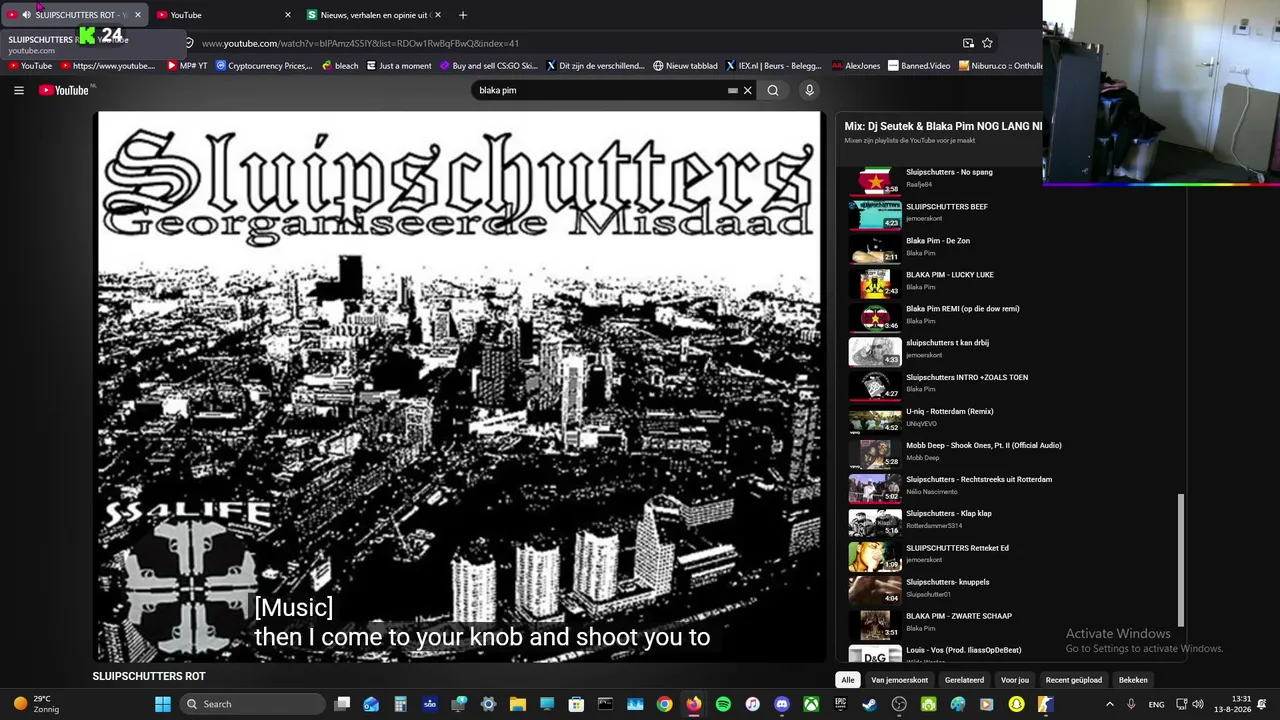Image resolution: width=1280 pixels, height=720 pixels.
Task: Open Windows Start menu
Action: pos(162,704)
